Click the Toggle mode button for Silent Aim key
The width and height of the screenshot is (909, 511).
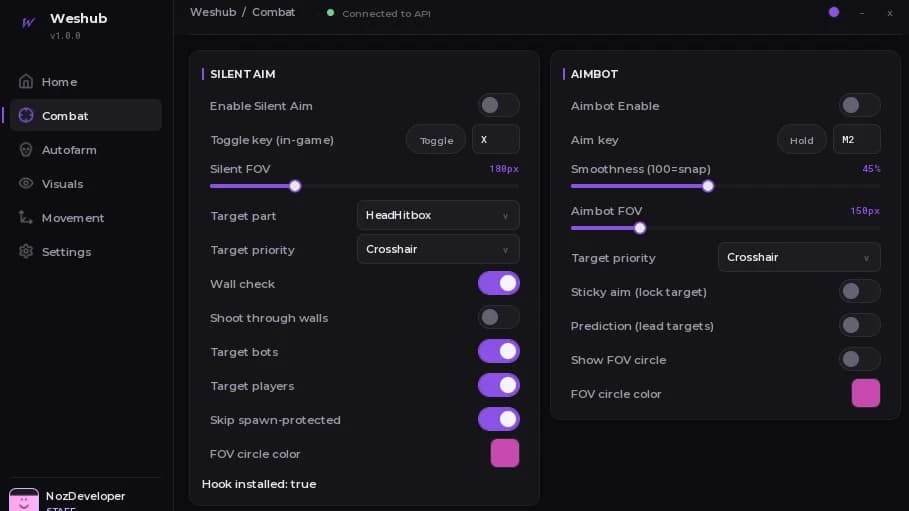coord(436,140)
